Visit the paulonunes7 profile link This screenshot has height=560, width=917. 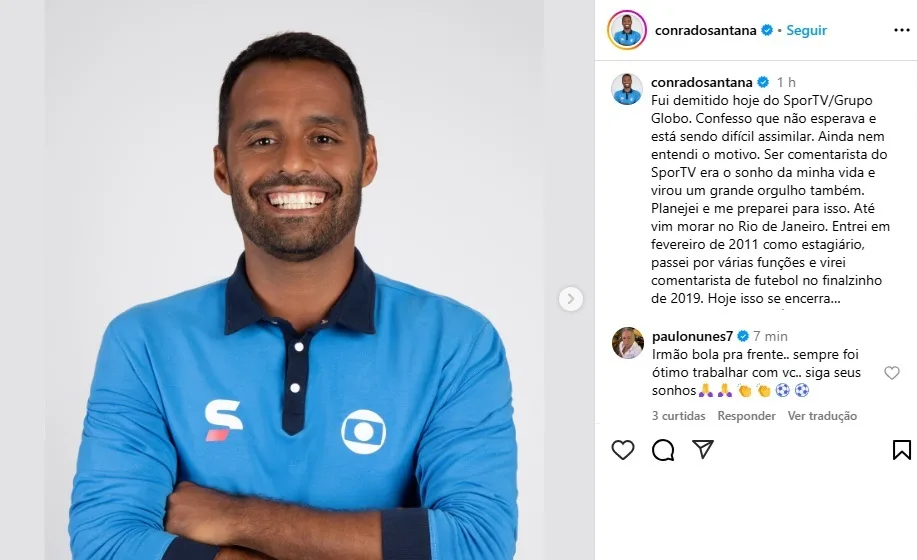[x=692, y=336]
